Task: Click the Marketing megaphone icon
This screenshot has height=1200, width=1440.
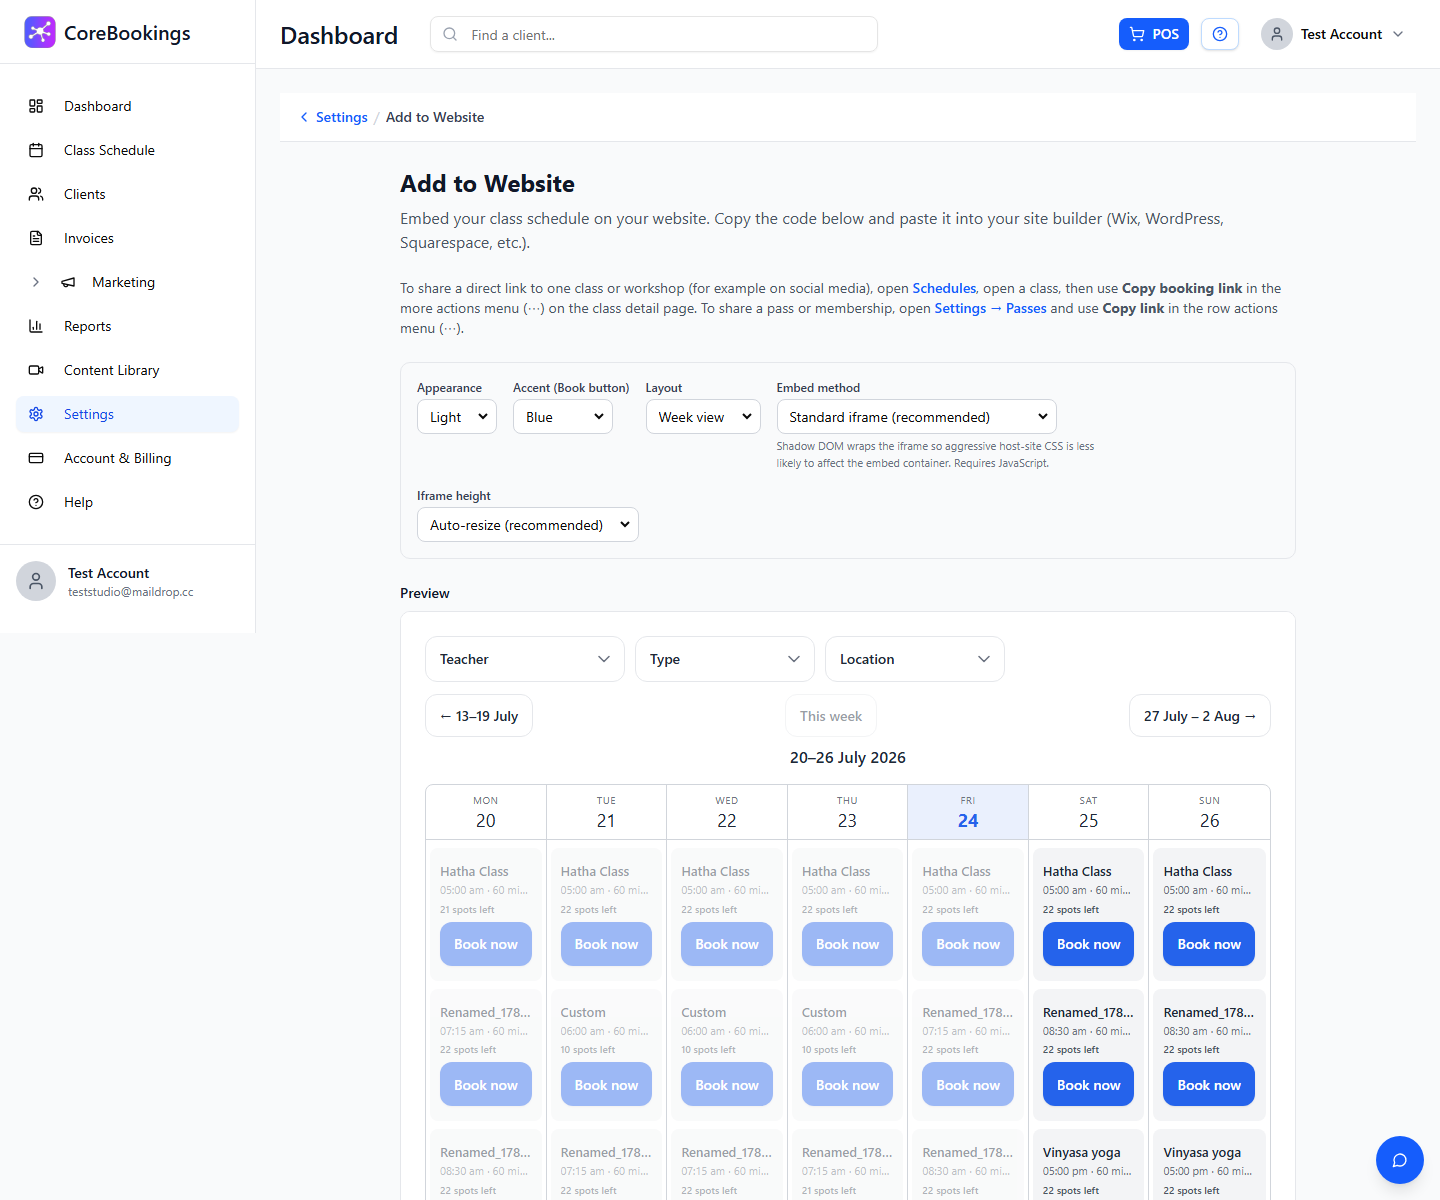Action: coord(68,282)
